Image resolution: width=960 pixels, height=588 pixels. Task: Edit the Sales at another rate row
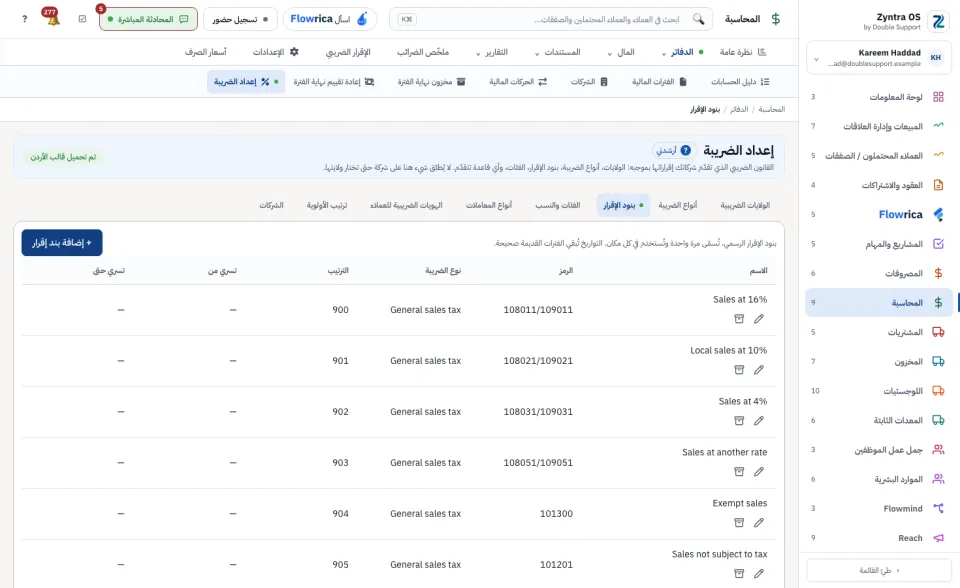[759, 472]
